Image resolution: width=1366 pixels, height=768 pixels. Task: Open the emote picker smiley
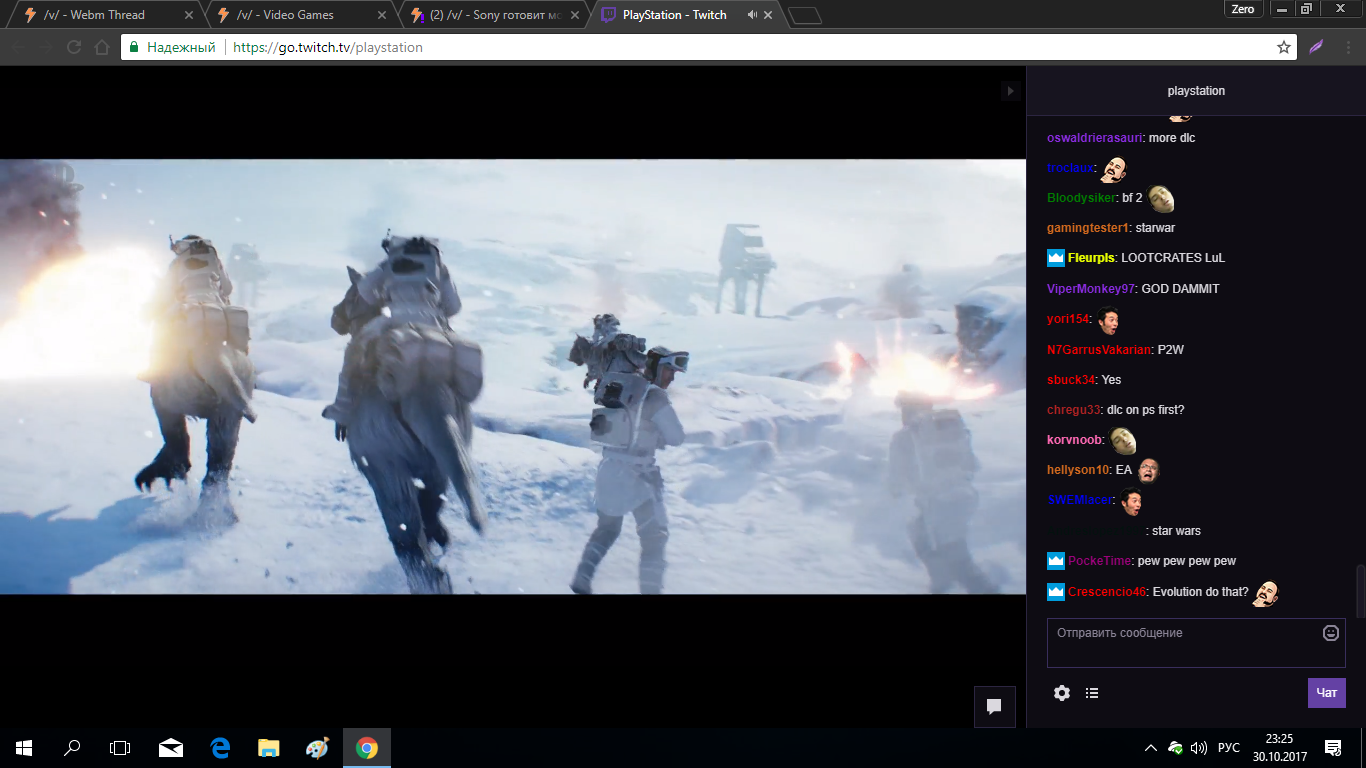pyautogui.click(x=1331, y=633)
